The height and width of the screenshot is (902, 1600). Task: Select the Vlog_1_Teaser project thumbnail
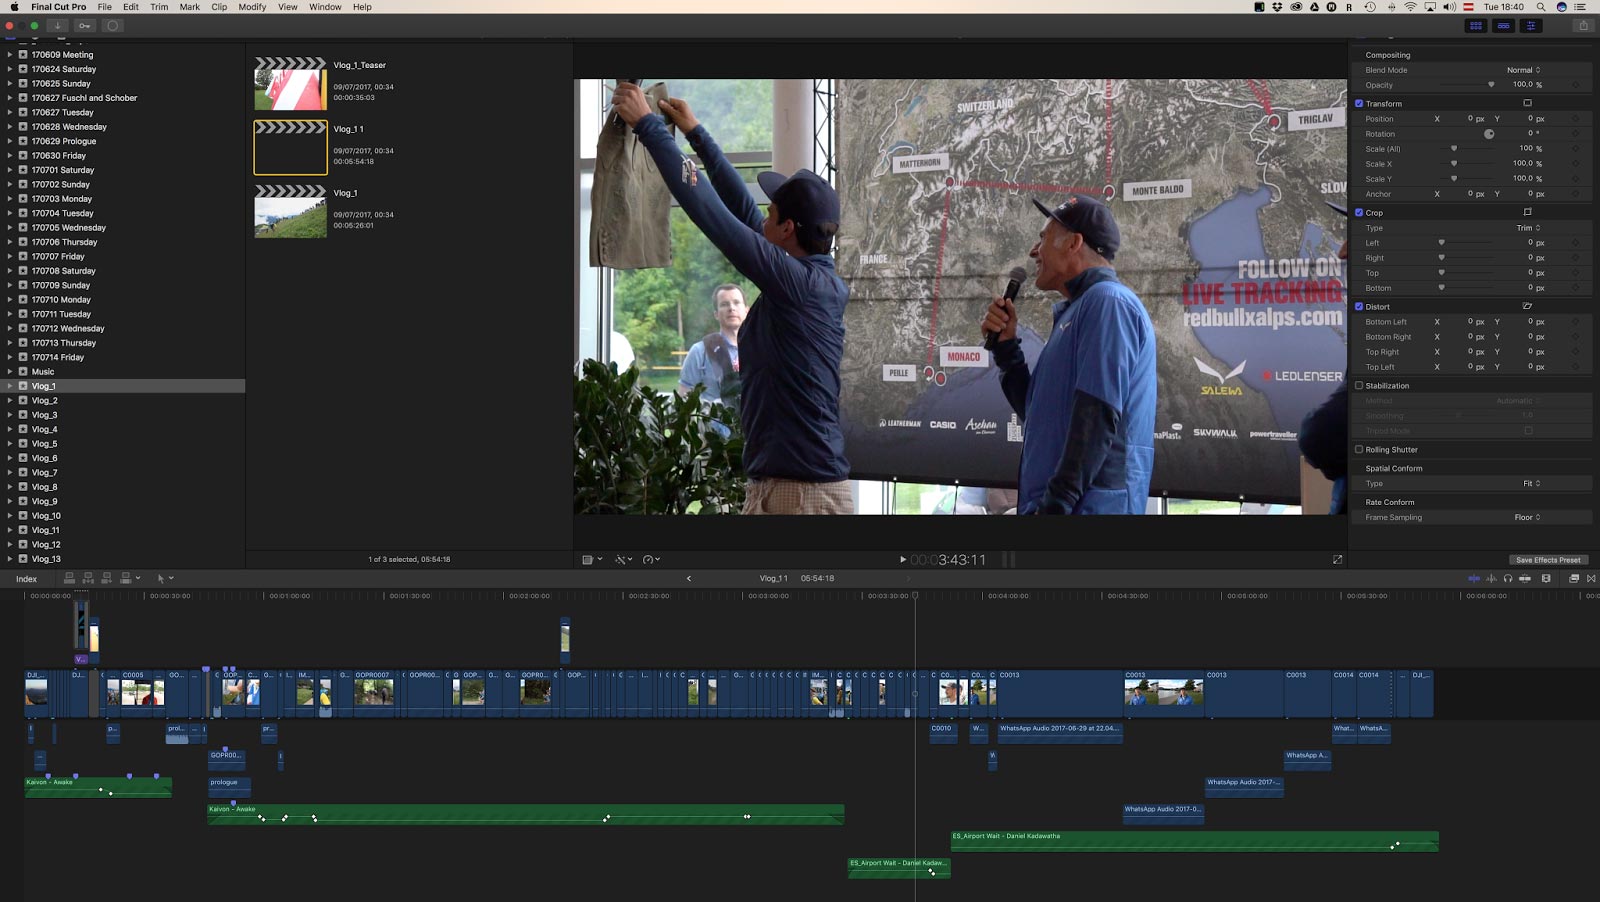click(x=290, y=83)
